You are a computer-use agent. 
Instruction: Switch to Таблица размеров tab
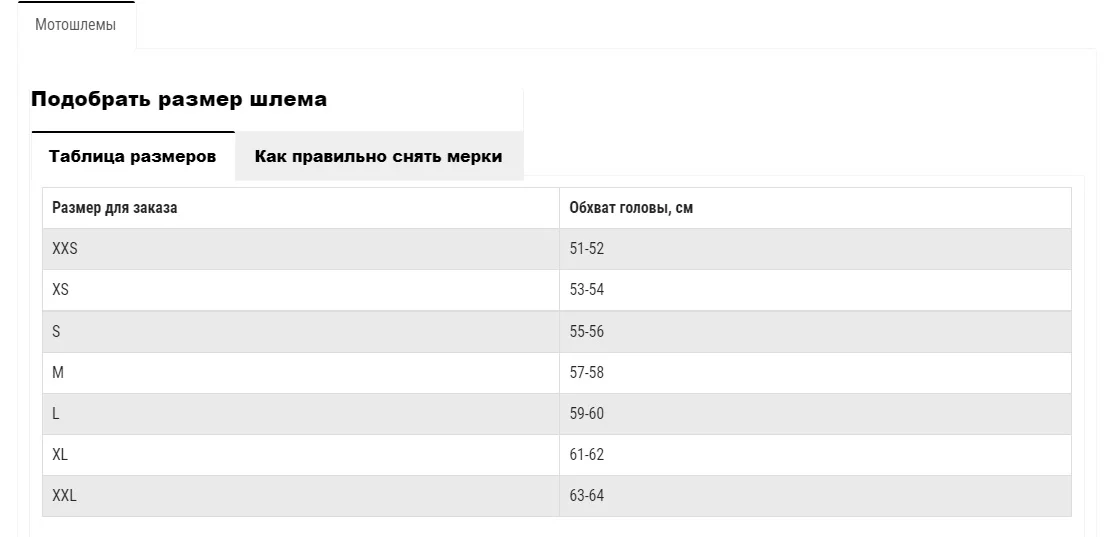pos(132,157)
